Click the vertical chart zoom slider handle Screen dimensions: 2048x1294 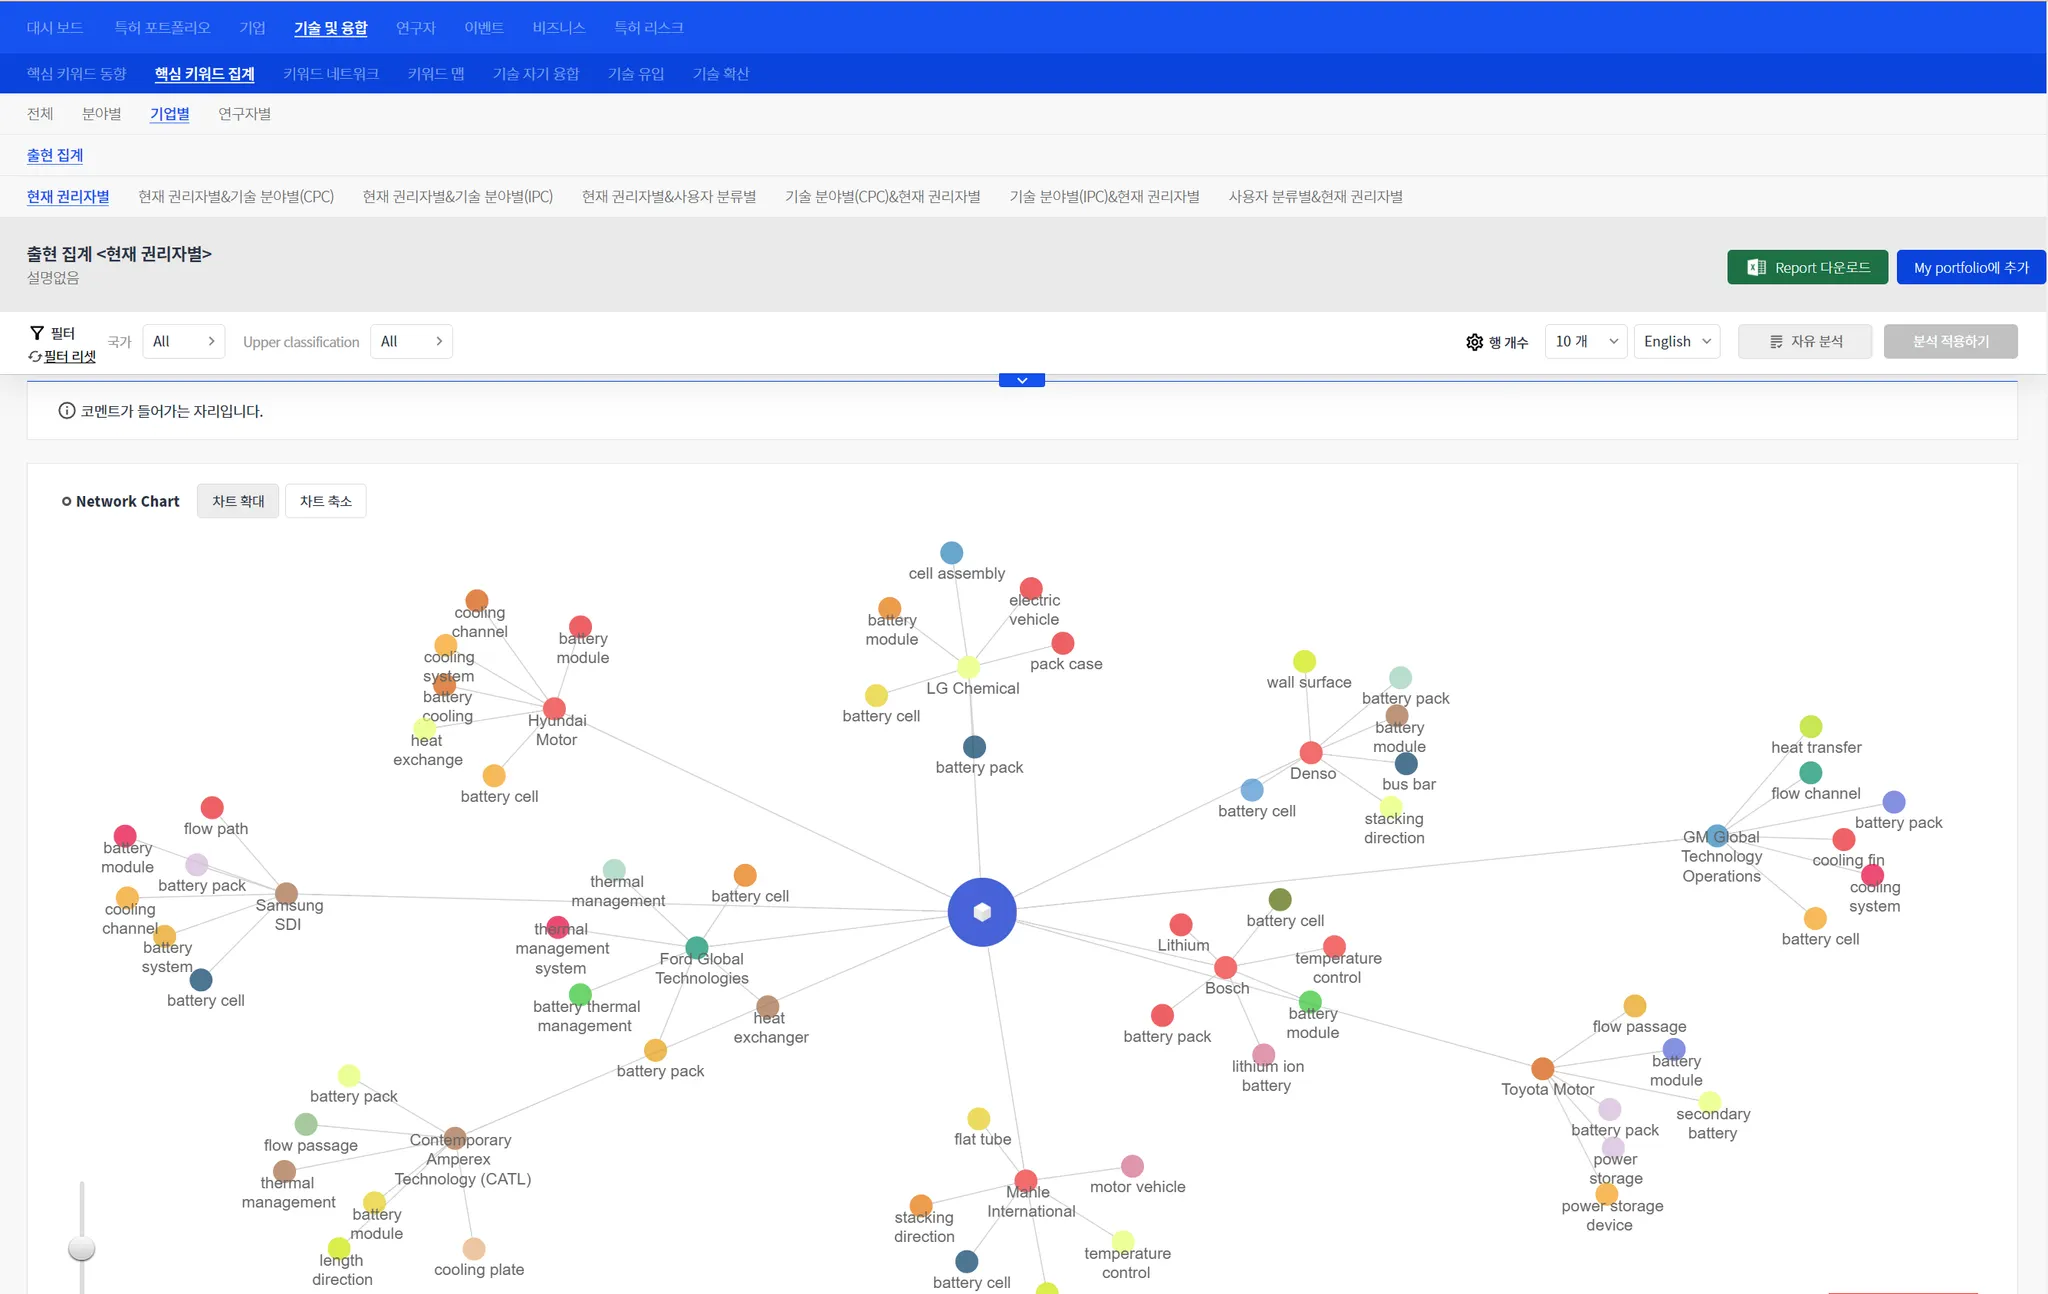(81, 1248)
